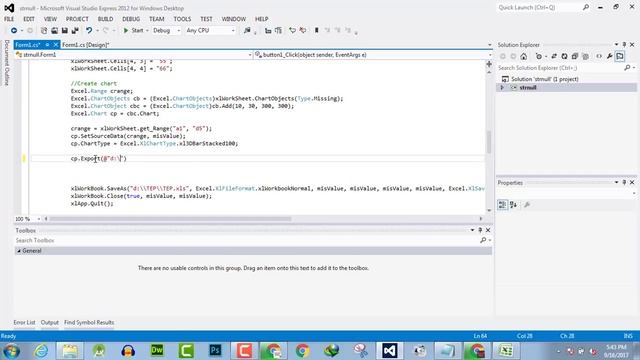This screenshot has width=640, height=360.
Task: Open the Document Outline side tab
Action: 7,63
